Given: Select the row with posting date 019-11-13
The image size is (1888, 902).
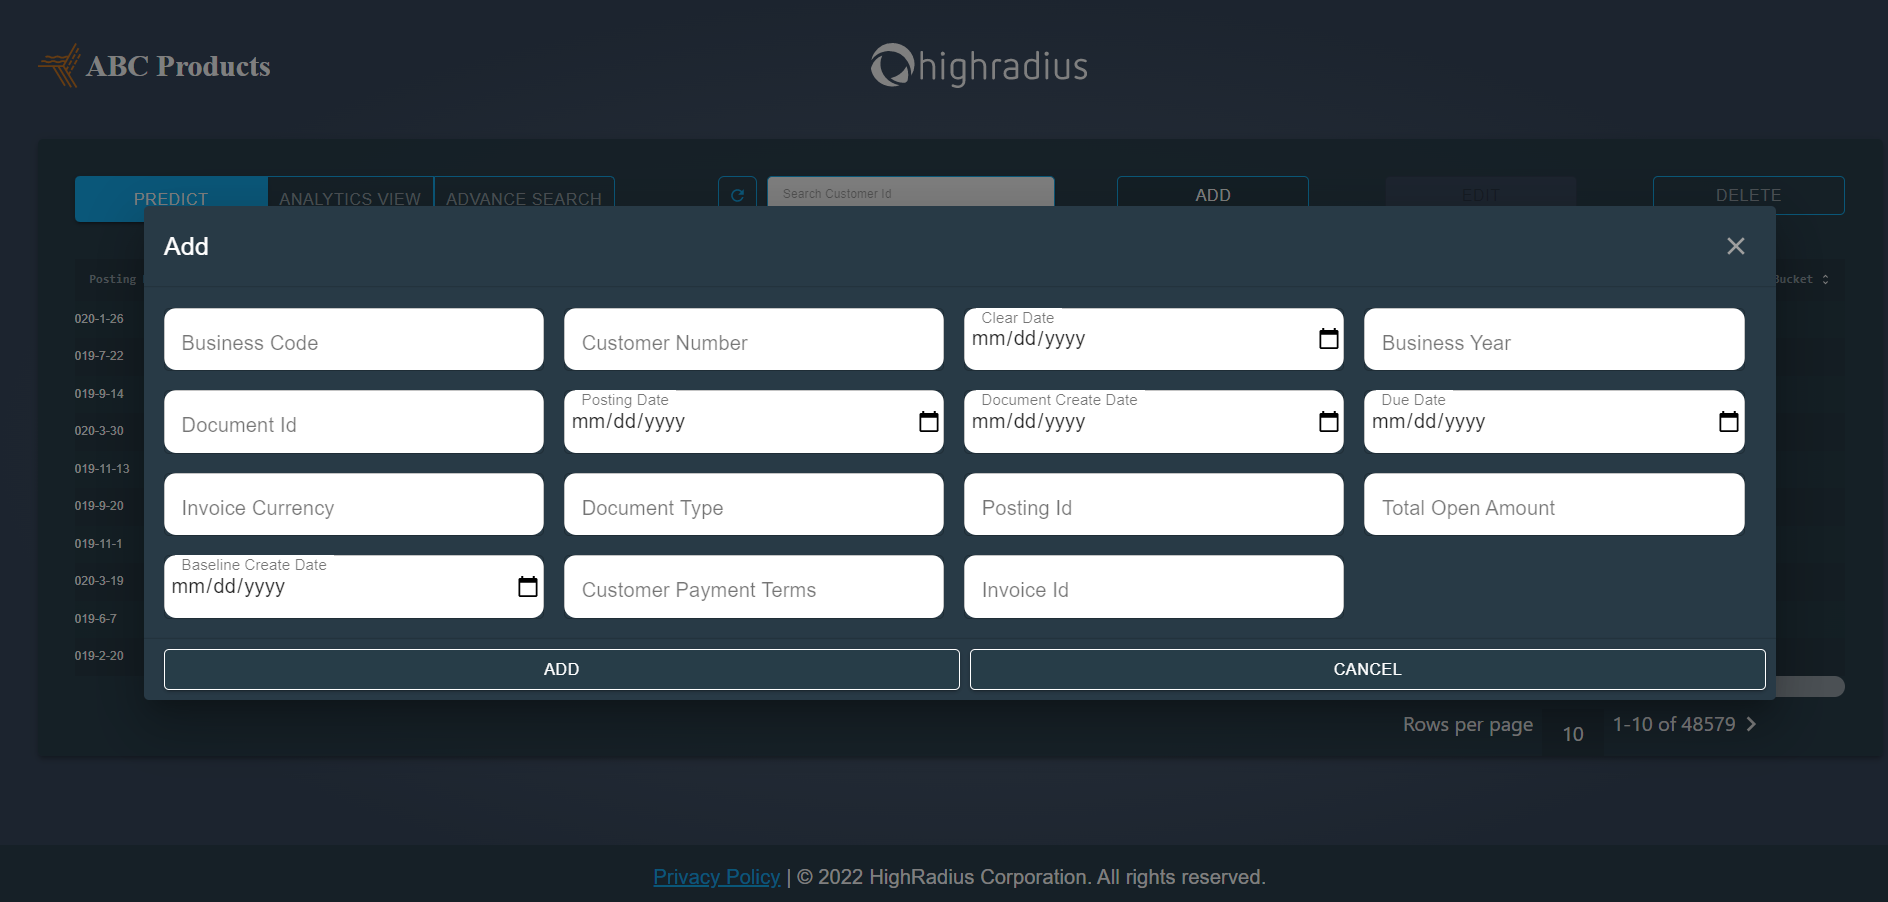Looking at the screenshot, I should 102,468.
